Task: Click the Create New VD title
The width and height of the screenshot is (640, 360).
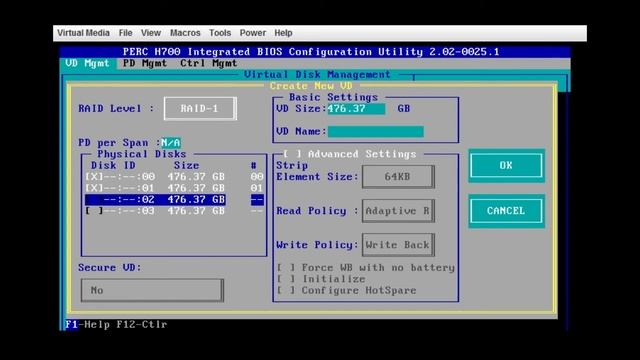Action: tap(311, 86)
